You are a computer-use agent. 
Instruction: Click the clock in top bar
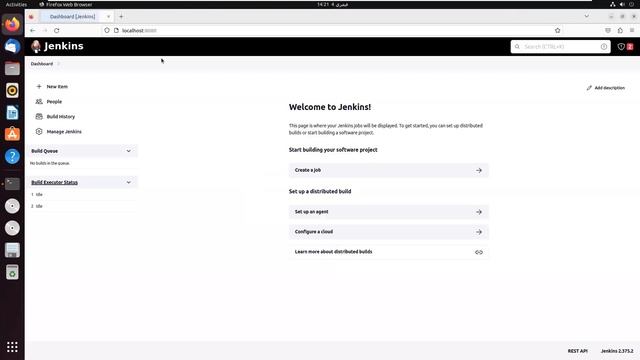(x=332, y=4)
